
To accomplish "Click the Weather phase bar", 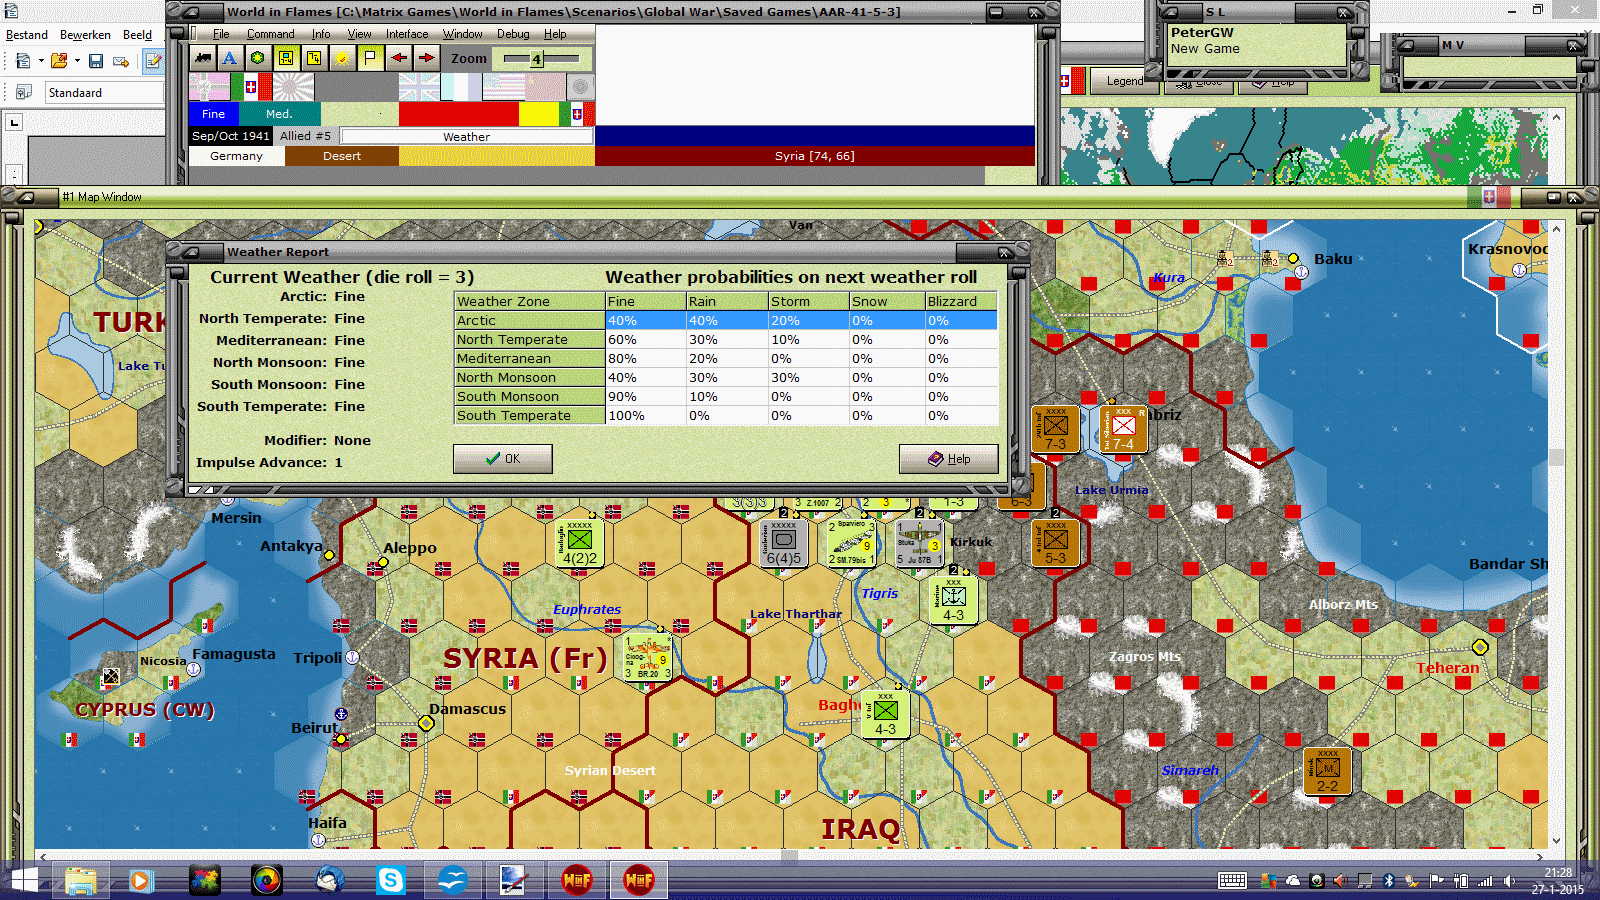I will (x=466, y=137).
